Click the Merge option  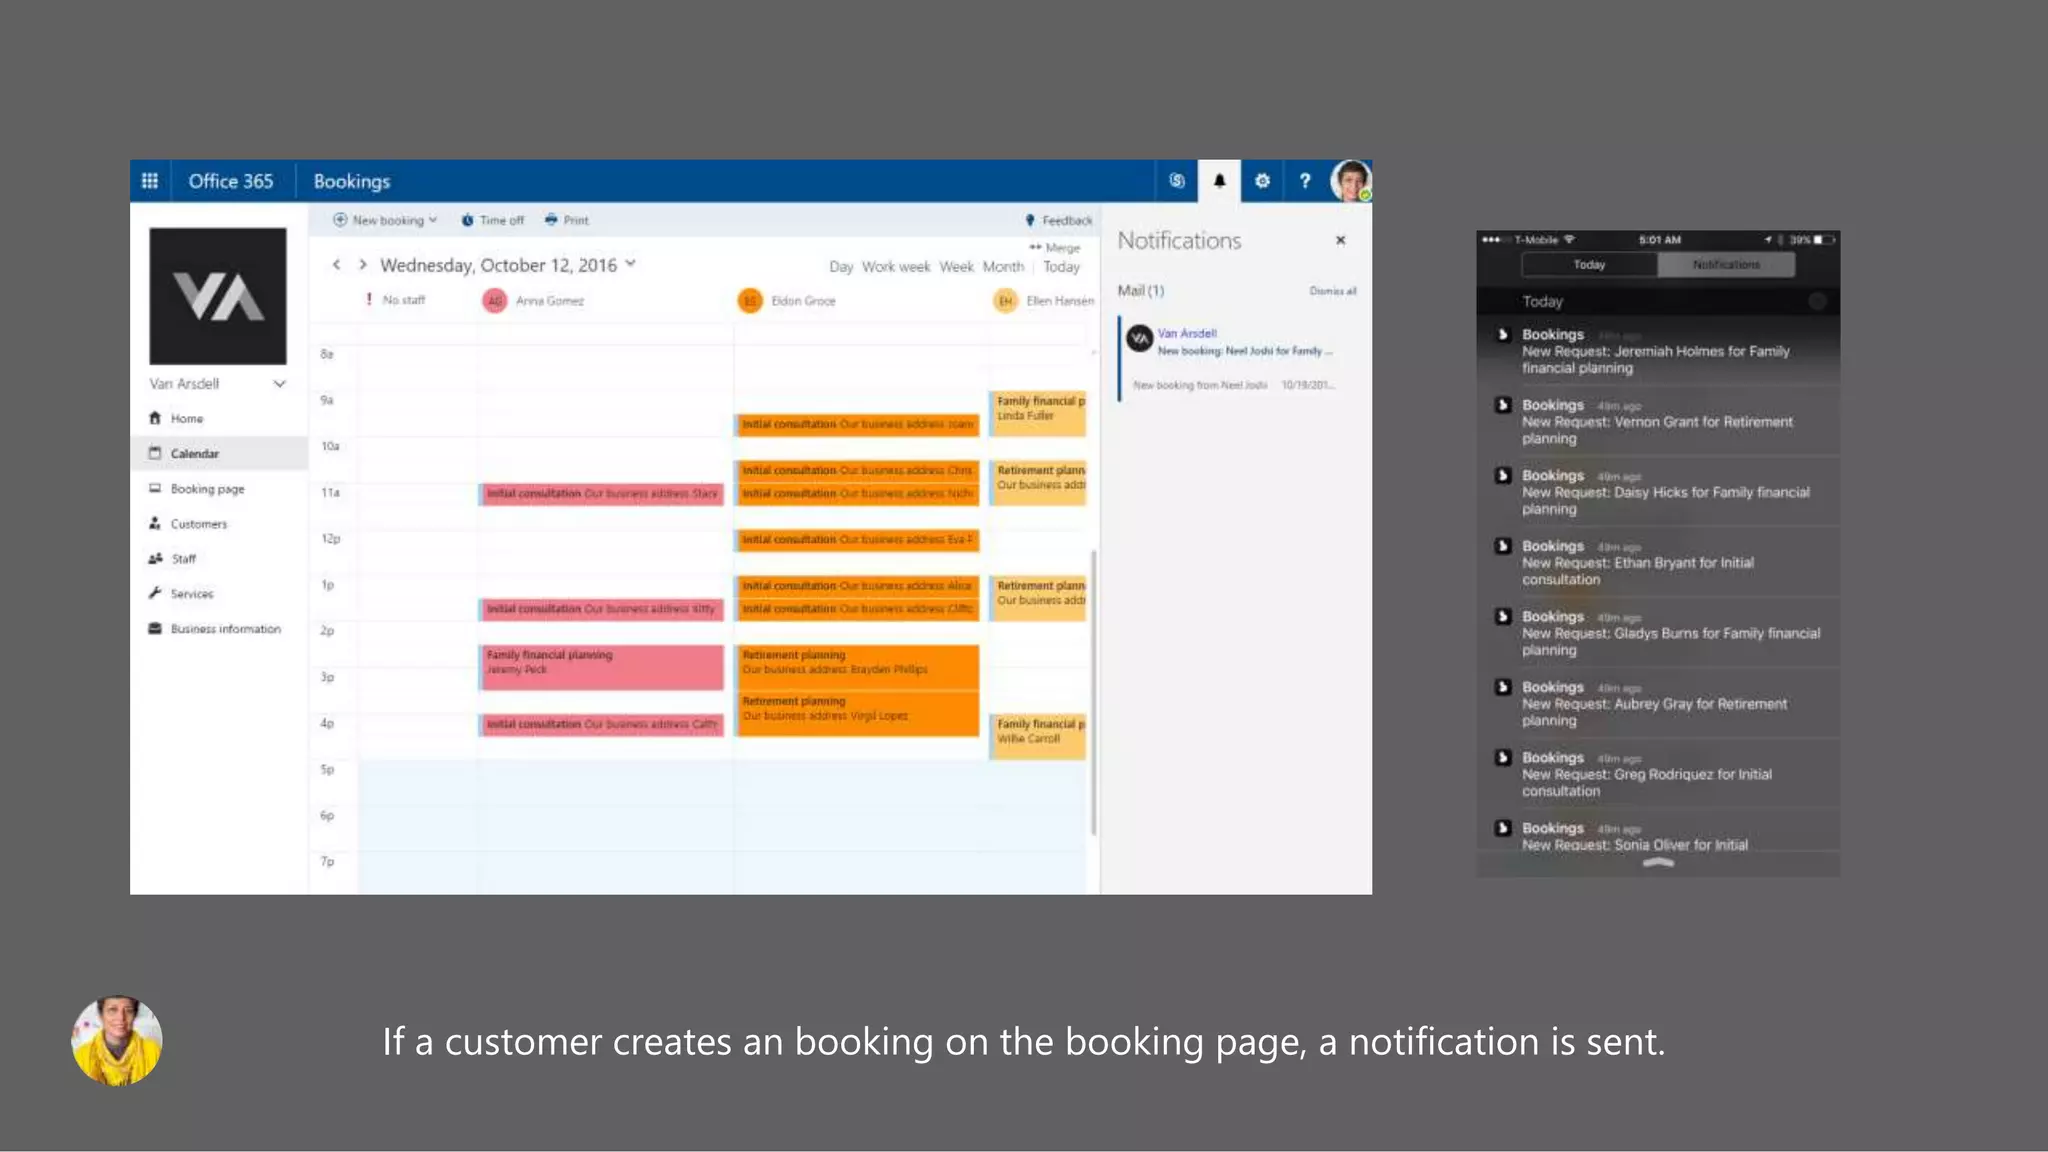tap(1055, 247)
